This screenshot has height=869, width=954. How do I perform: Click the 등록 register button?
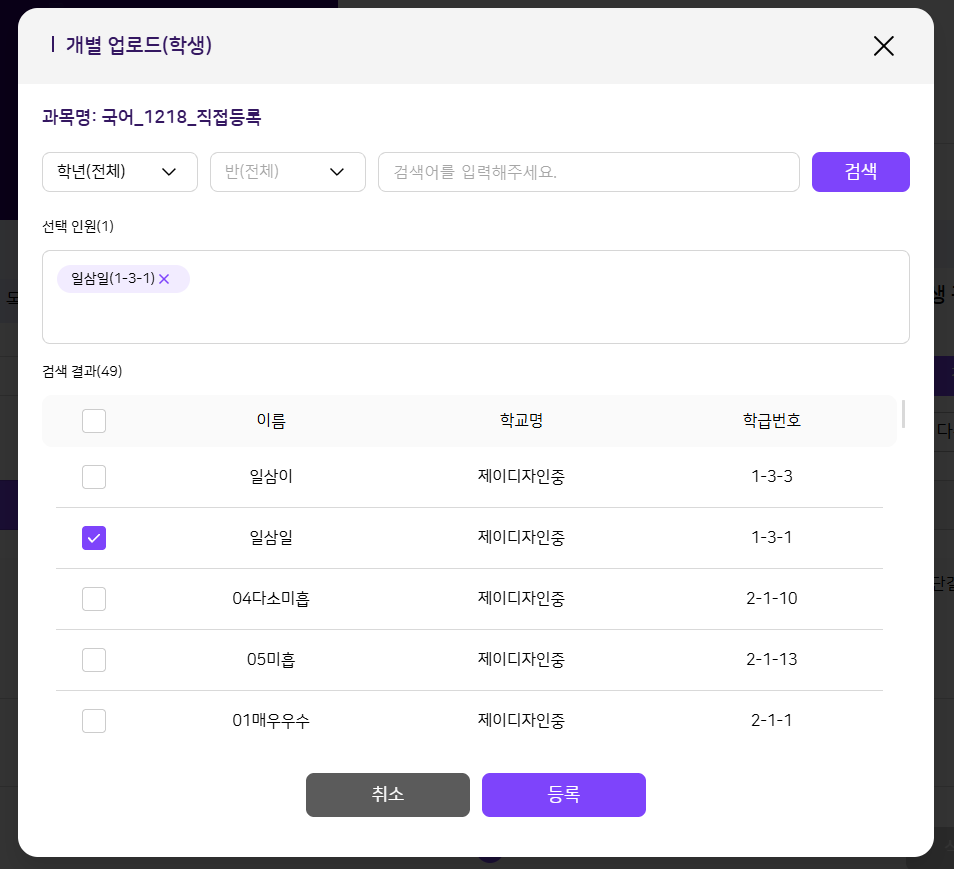[563, 795]
